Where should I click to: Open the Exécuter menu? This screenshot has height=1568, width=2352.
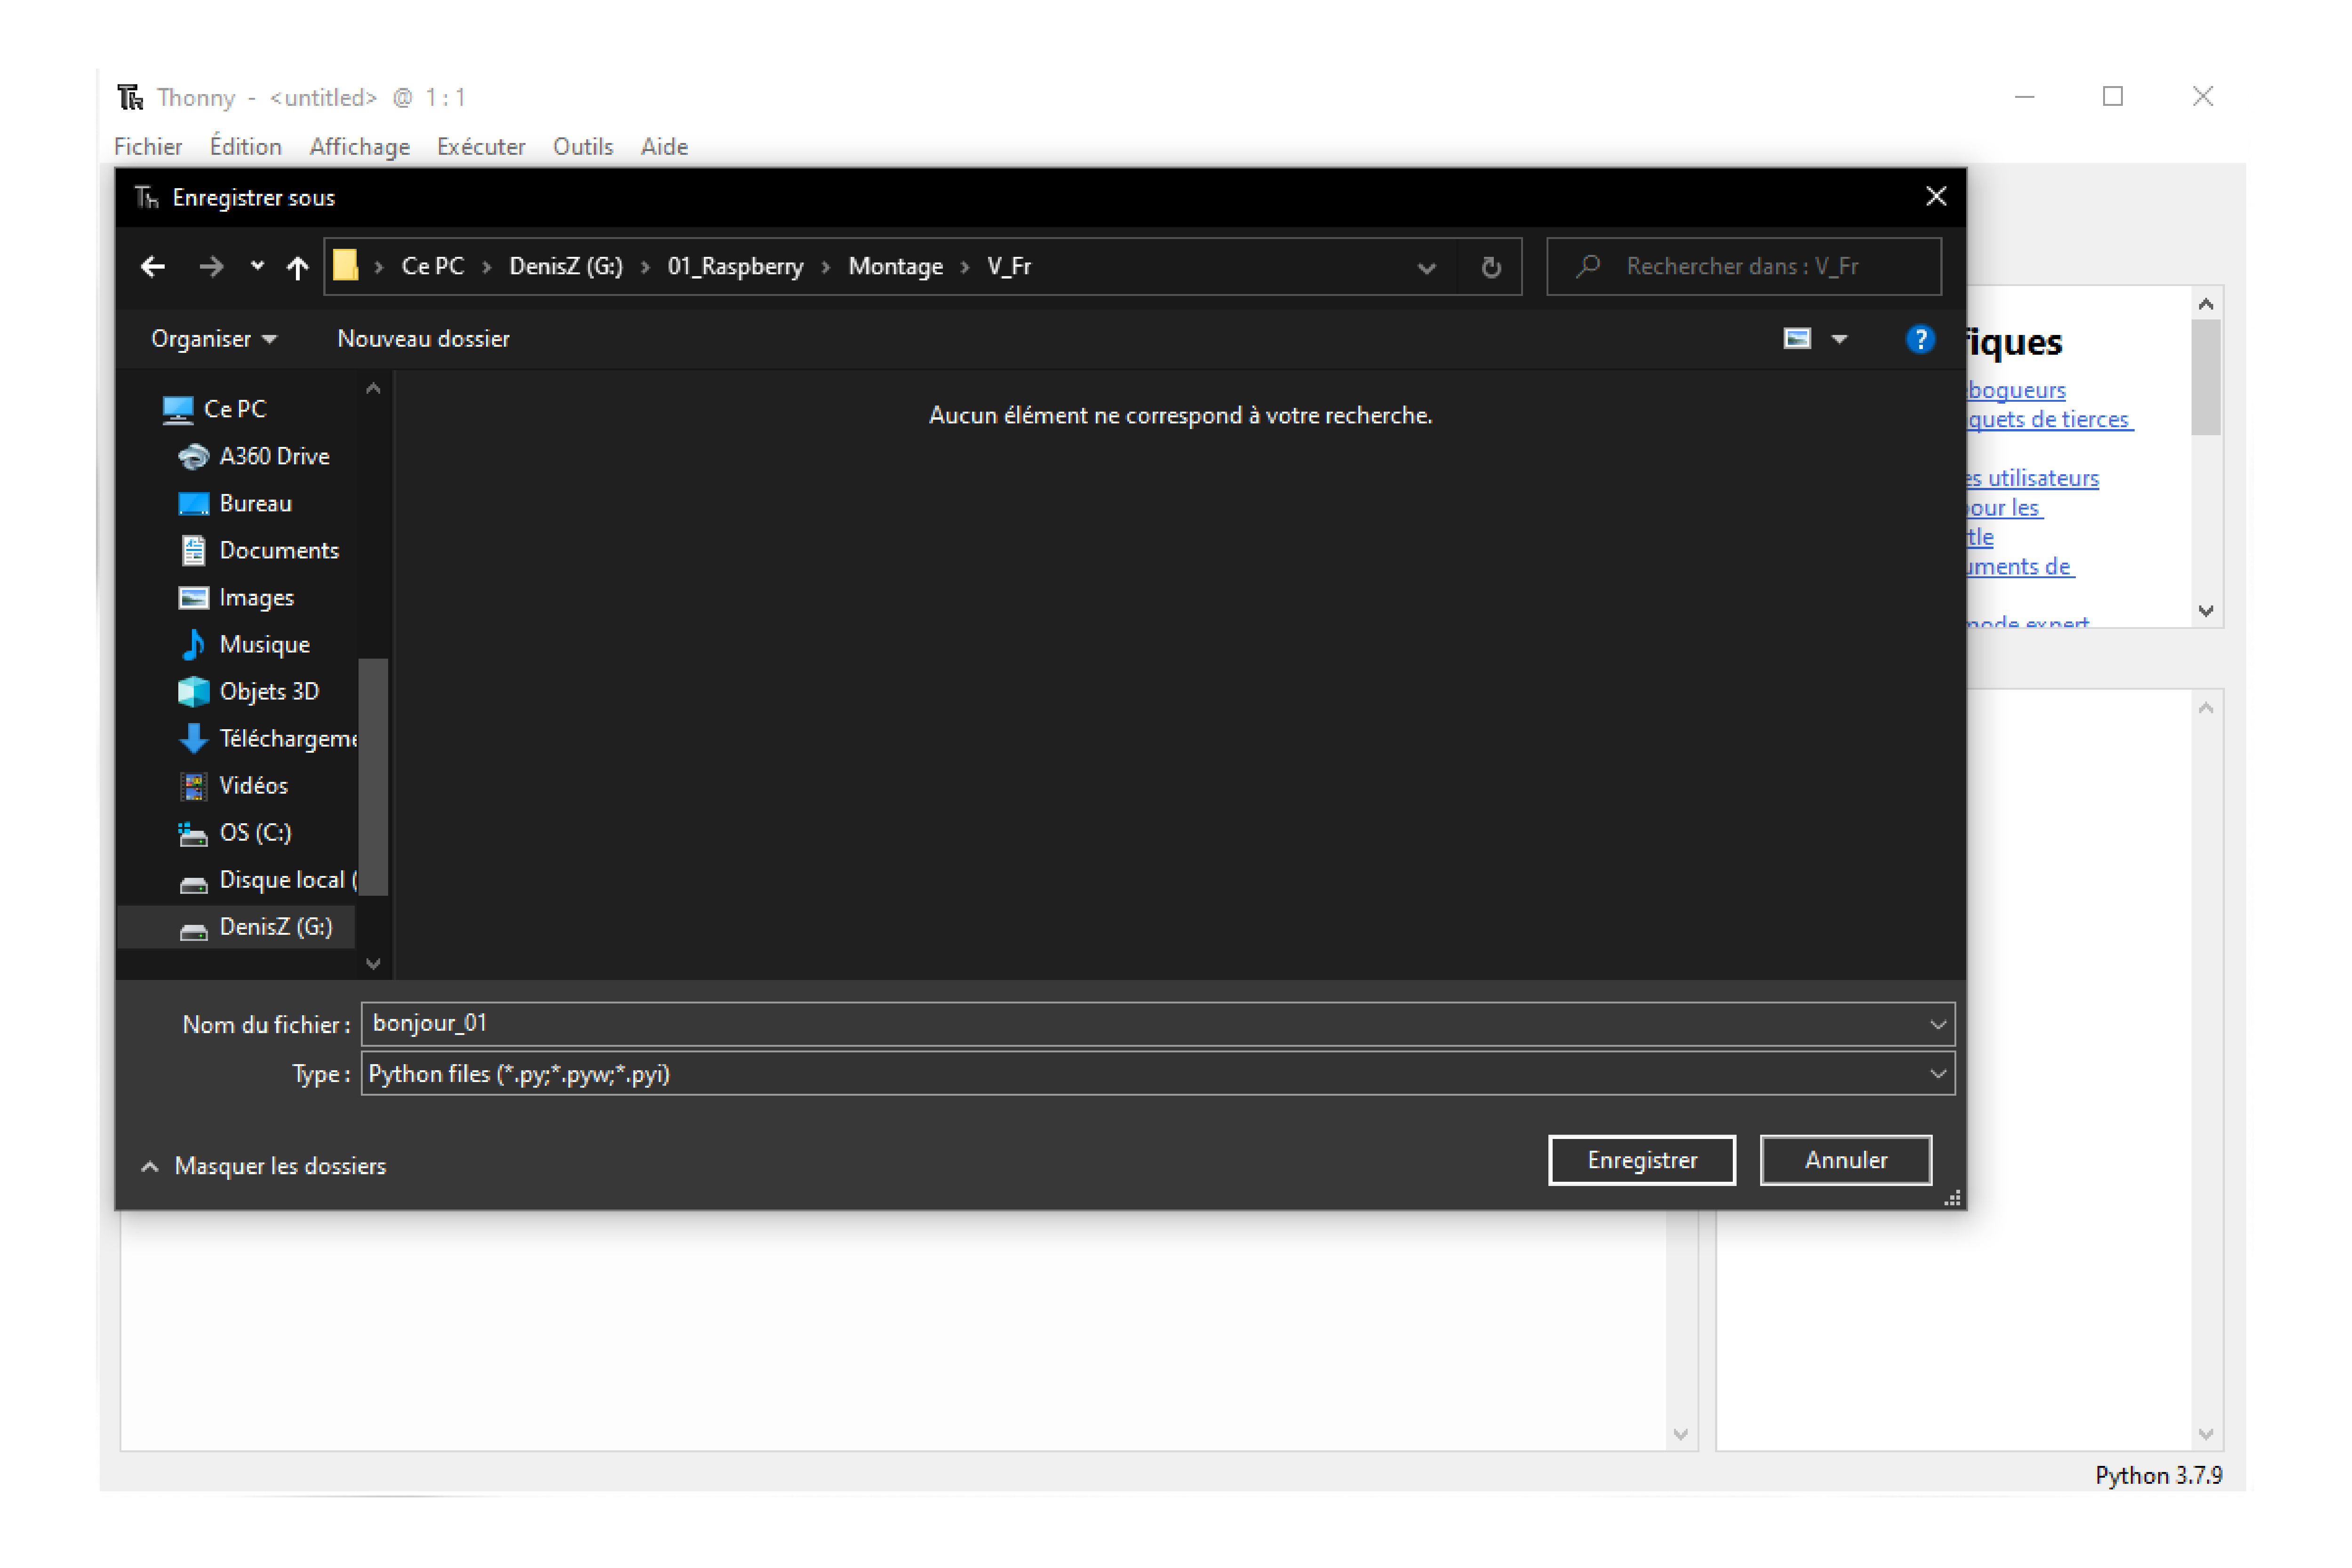click(x=480, y=147)
